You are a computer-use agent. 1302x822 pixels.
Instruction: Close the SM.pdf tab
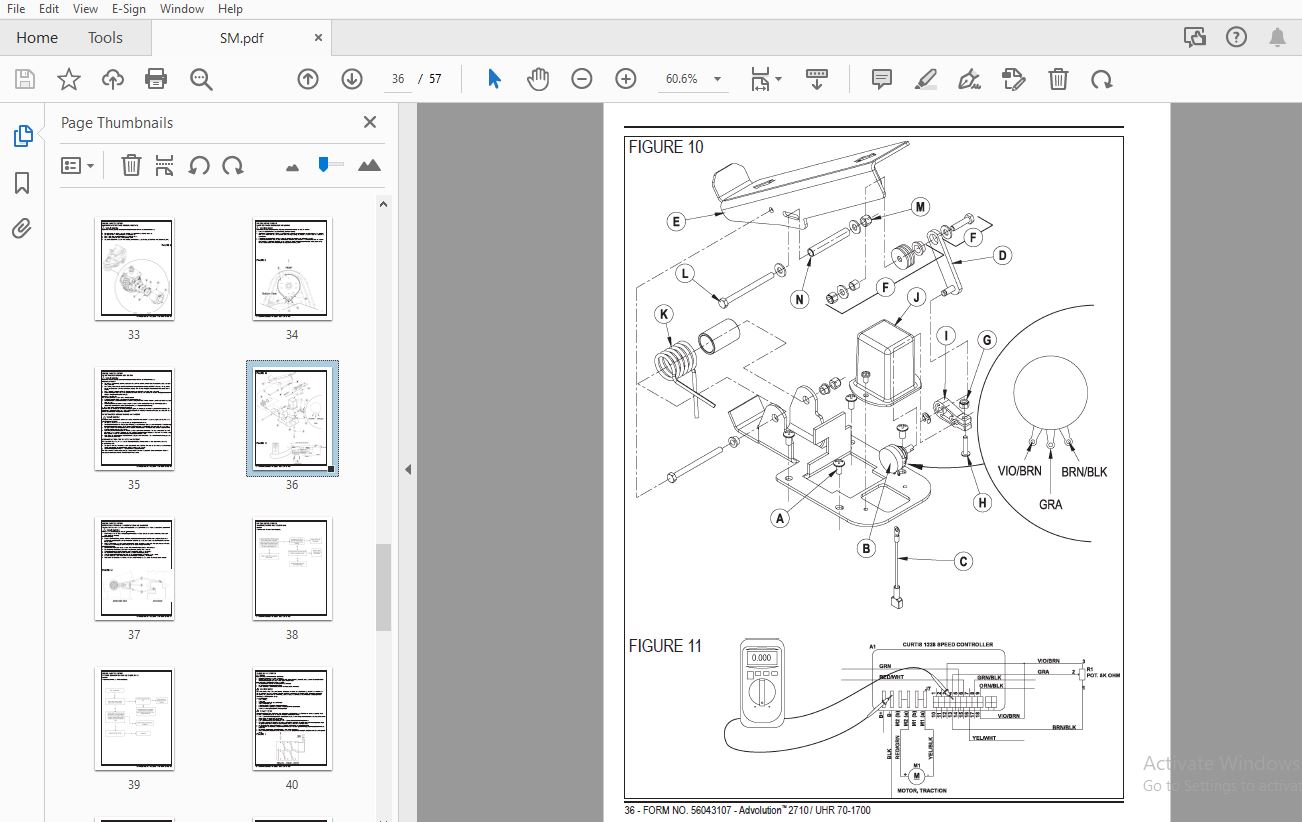[319, 38]
